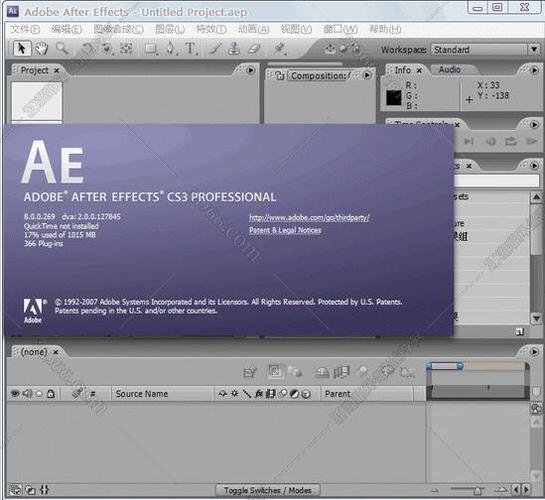The image size is (545, 500).
Task: Click Toggle Switches / Modes button
Action: point(268,490)
